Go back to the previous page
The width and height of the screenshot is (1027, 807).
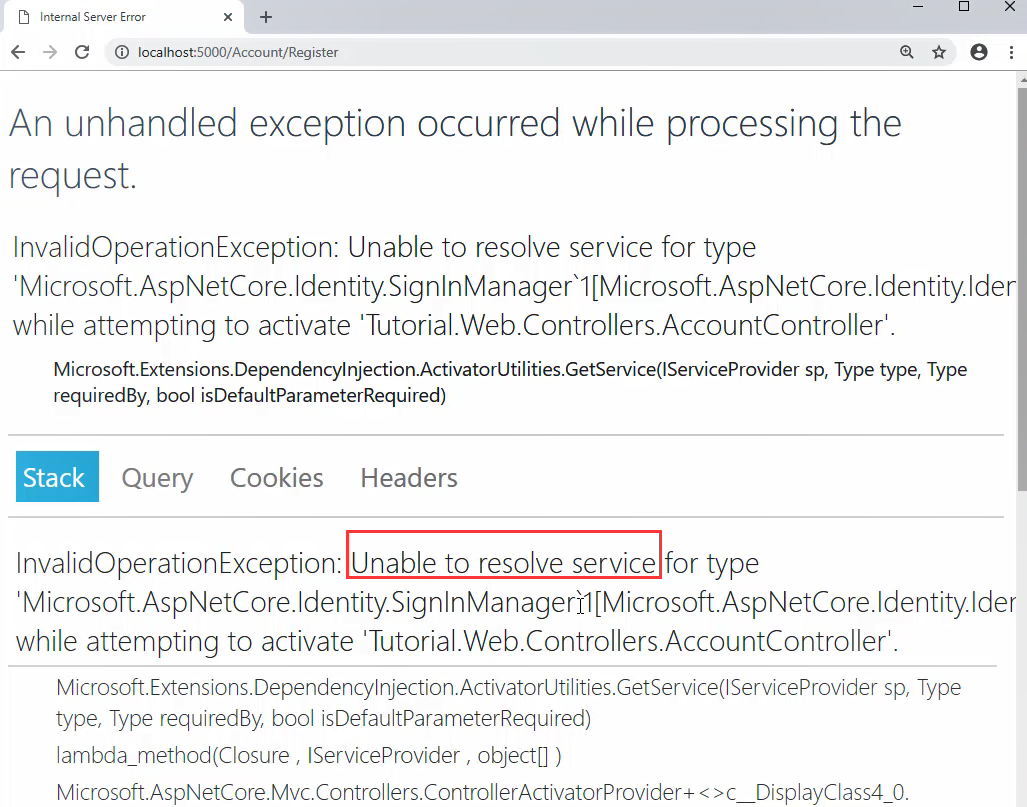click(18, 52)
